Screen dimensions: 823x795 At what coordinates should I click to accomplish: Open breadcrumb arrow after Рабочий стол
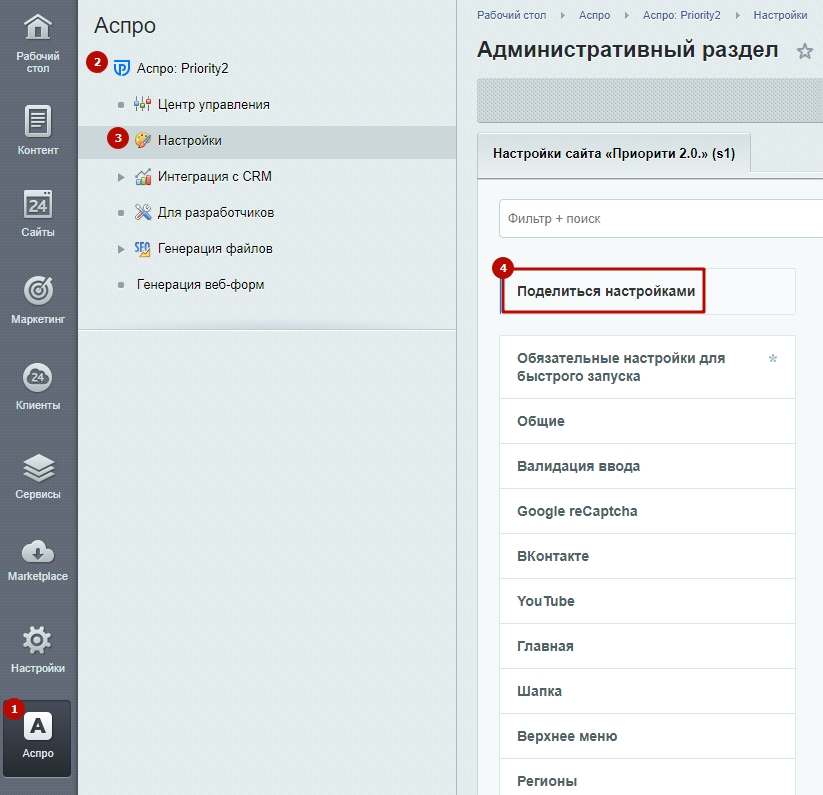[563, 15]
